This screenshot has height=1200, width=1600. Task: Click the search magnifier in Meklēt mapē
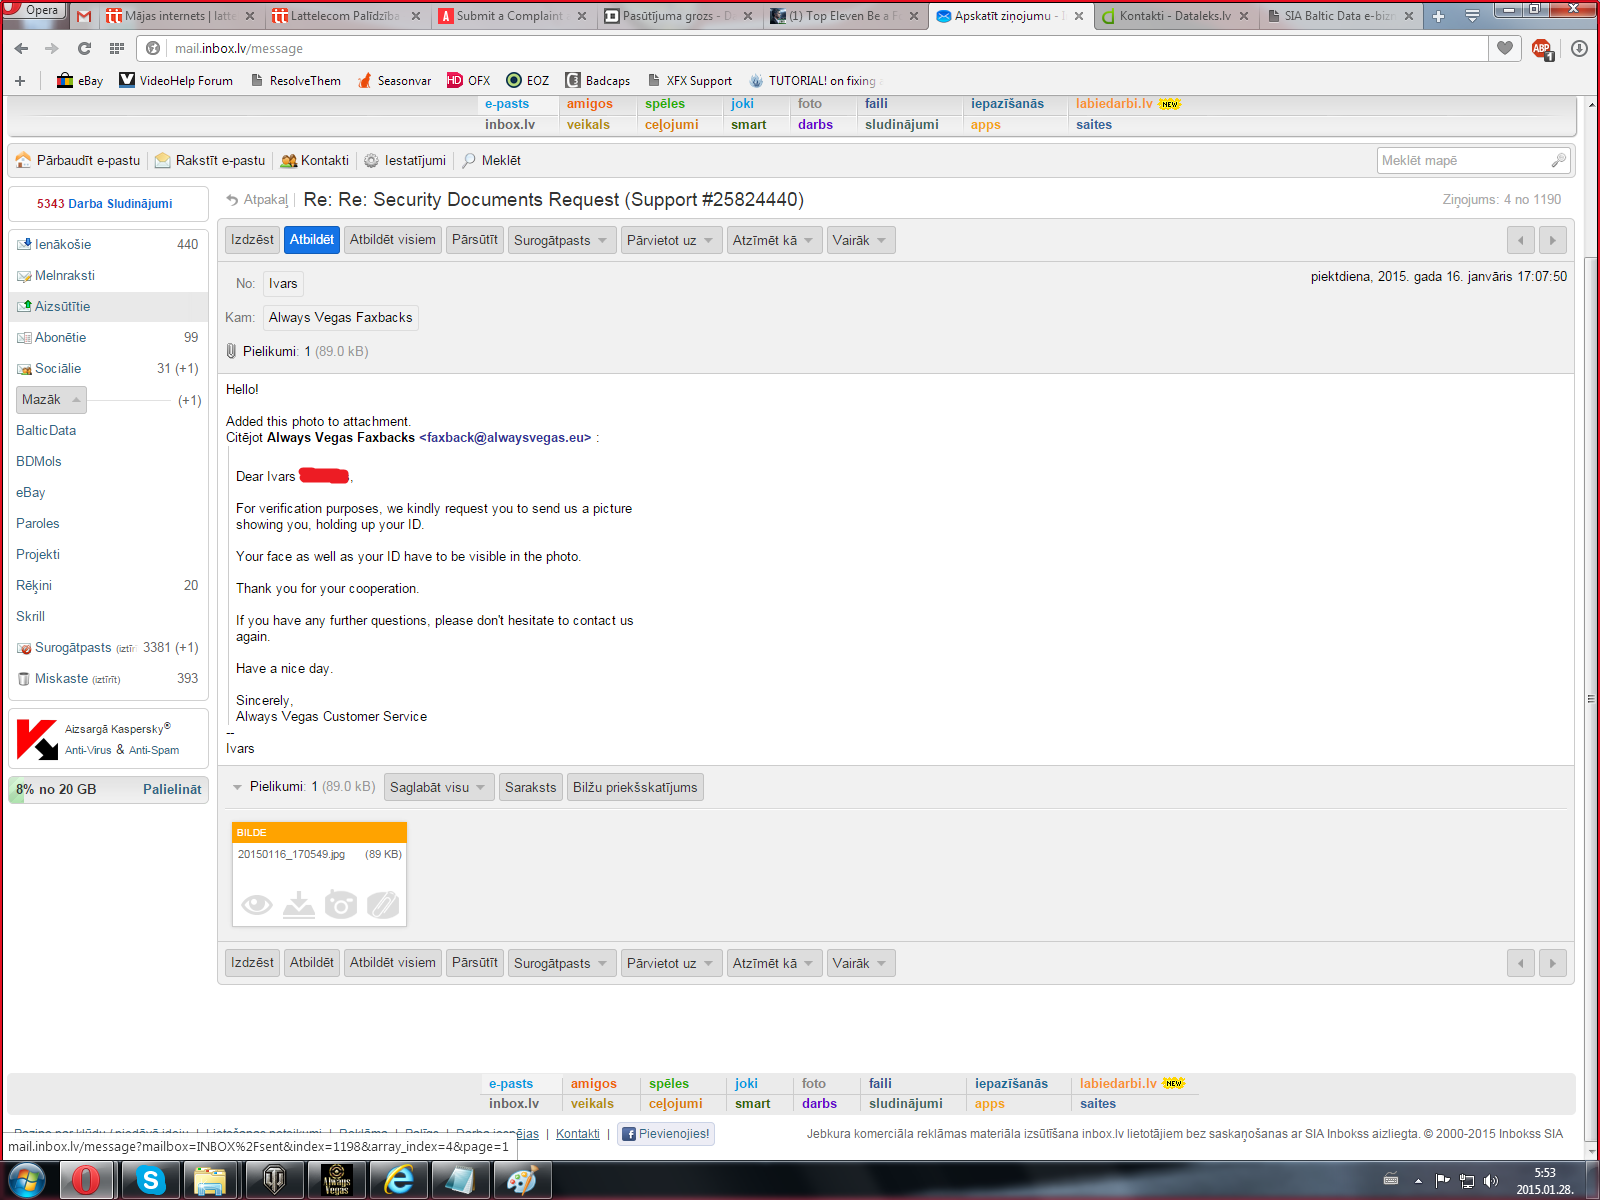pyautogui.click(x=1558, y=160)
